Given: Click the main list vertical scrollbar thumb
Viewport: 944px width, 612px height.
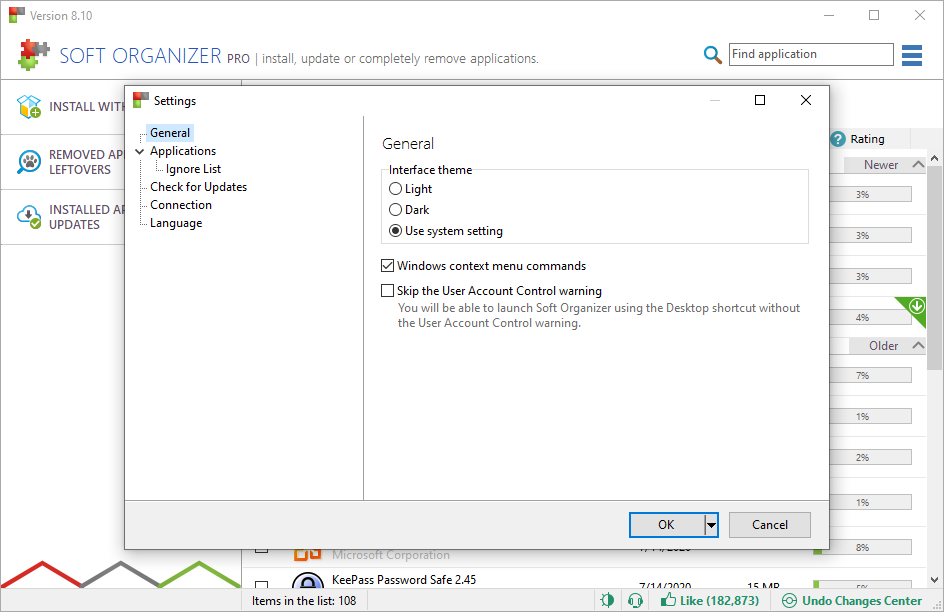Looking at the screenshot, I should coord(934,268).
